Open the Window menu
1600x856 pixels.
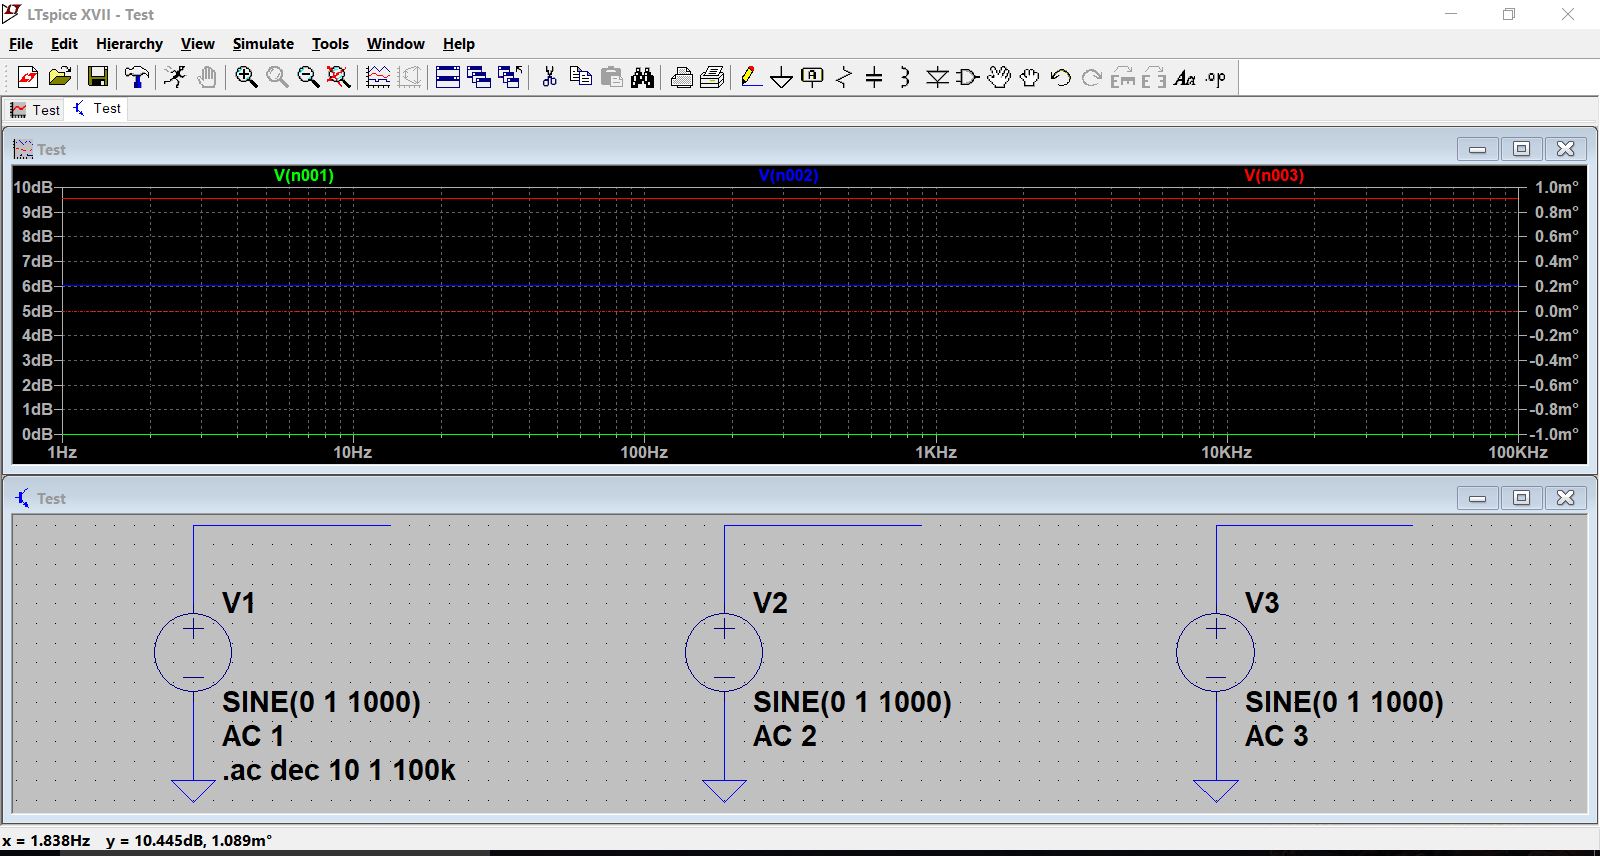(395, 44)
